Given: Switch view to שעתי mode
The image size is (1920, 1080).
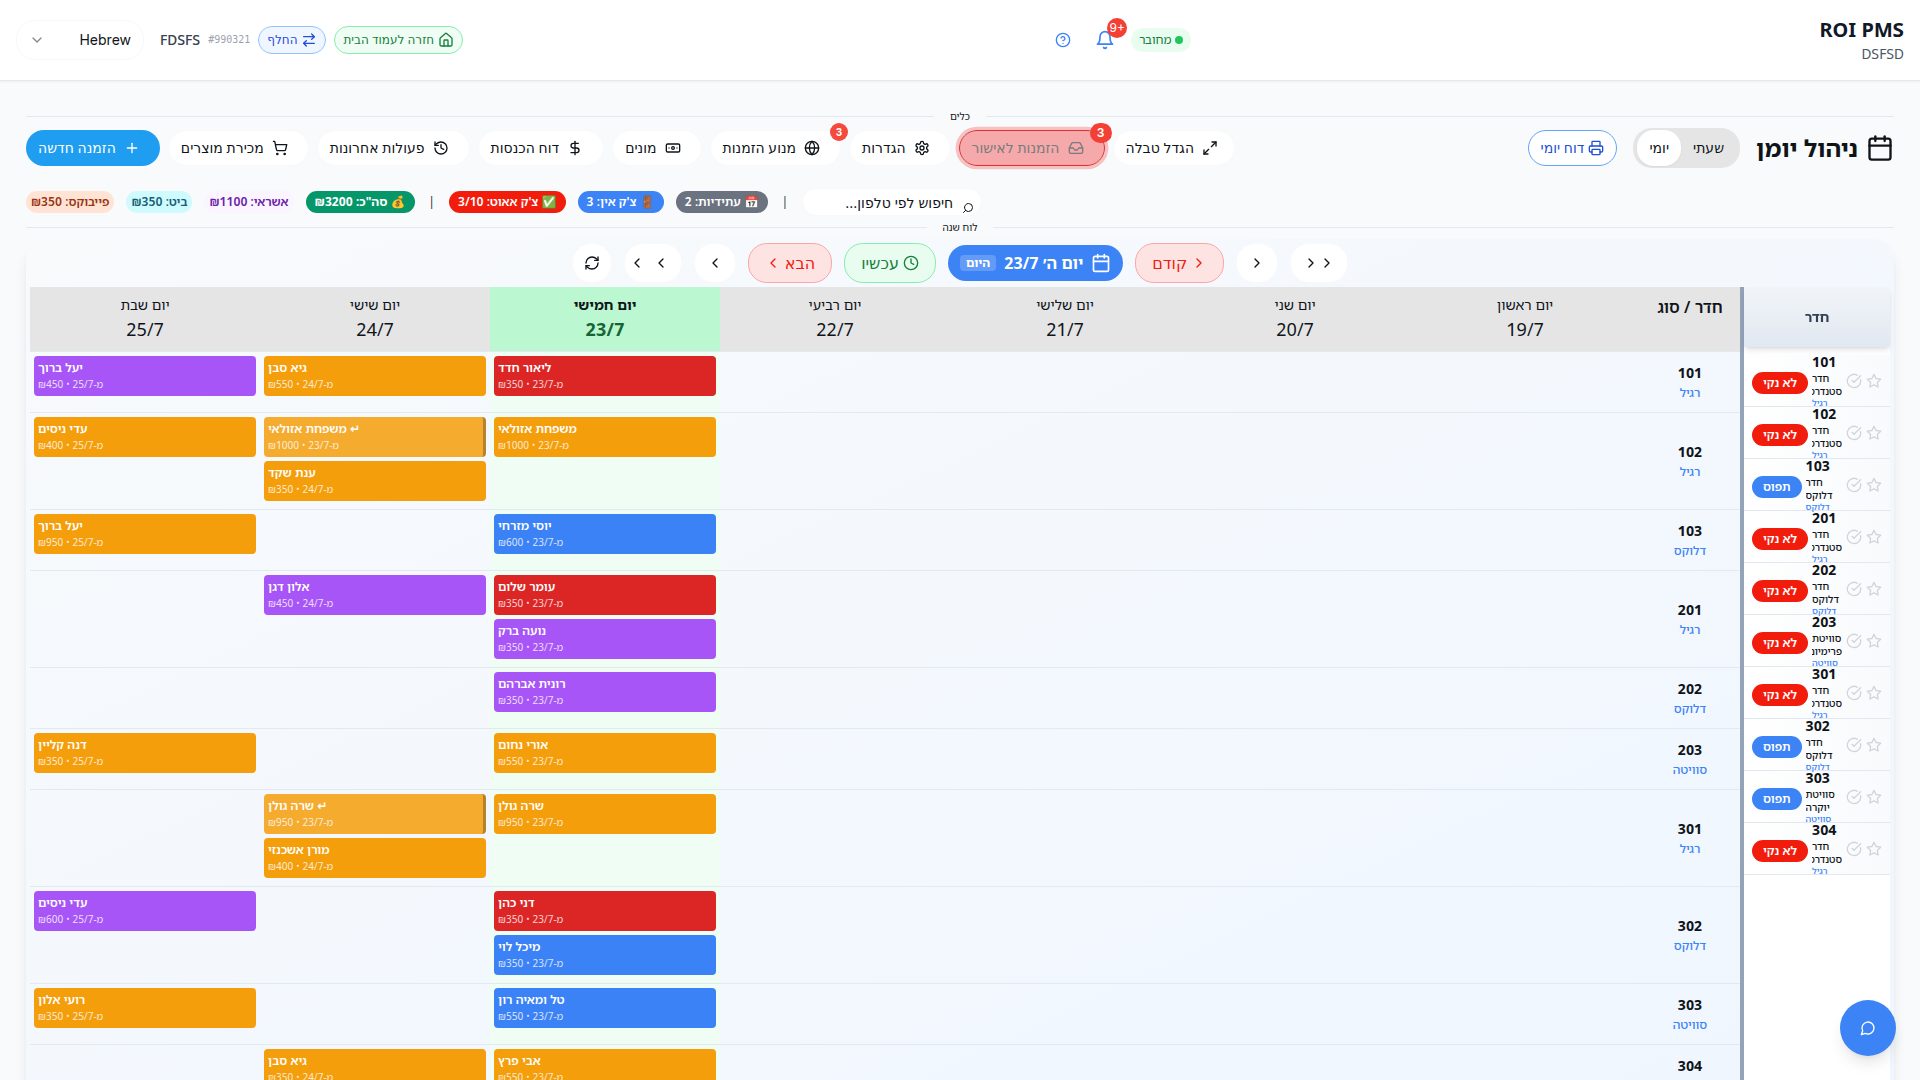Looking at the screenshot, I should 1708,148.
